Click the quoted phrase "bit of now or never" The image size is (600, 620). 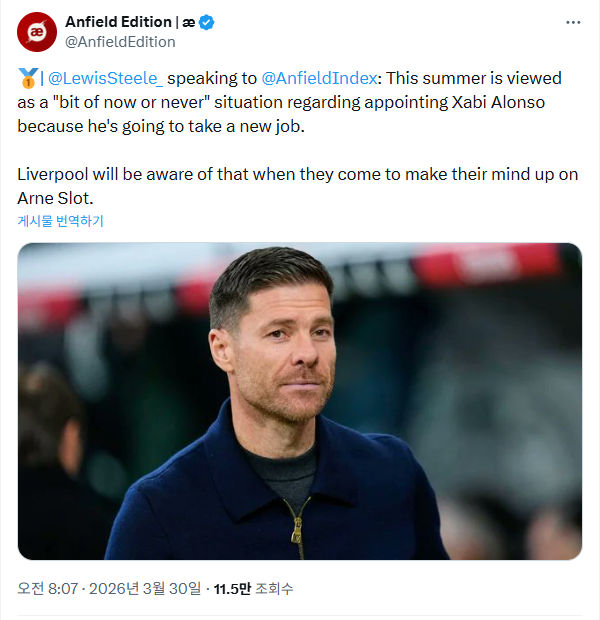click(122, 102)
